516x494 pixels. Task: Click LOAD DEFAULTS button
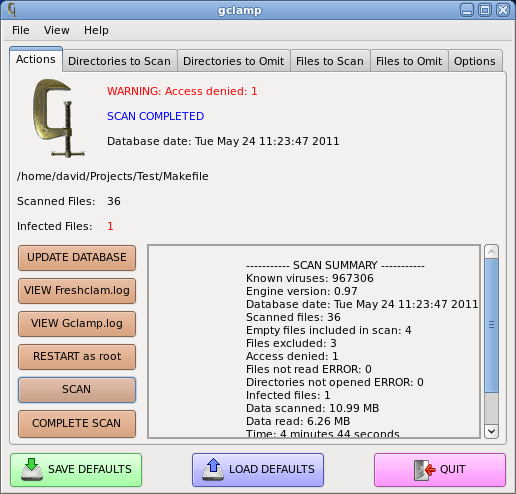click(258, 470)
